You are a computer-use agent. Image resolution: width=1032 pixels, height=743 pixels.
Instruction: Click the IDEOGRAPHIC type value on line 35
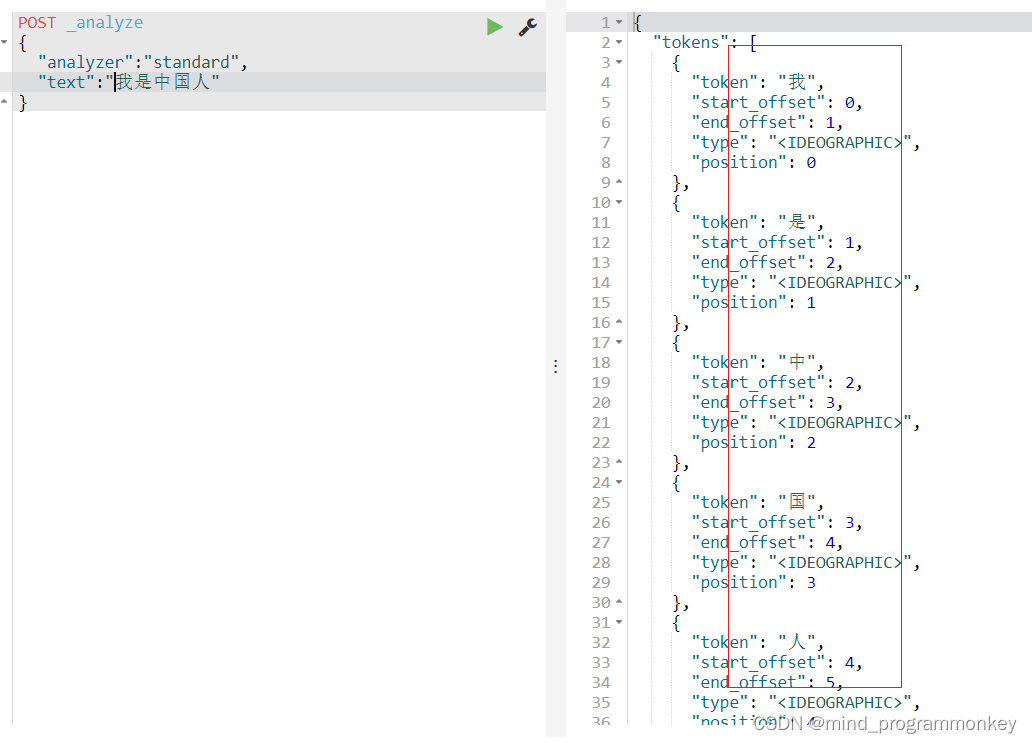[840, 704]
